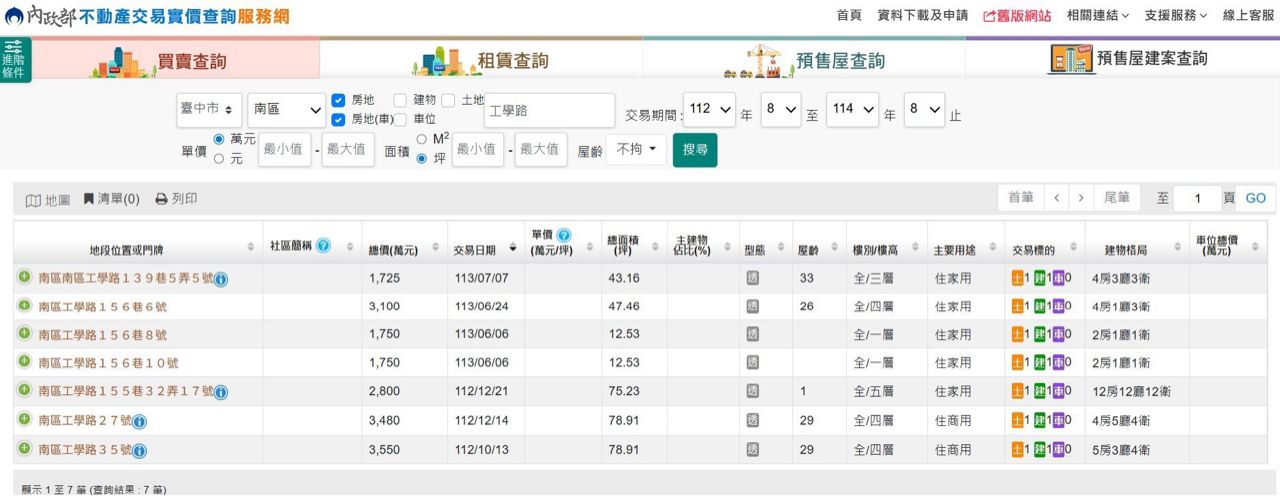Click the 透 type icon in first row
The height and width of the screenshot is (496, 1280).
tap(753, 277)
